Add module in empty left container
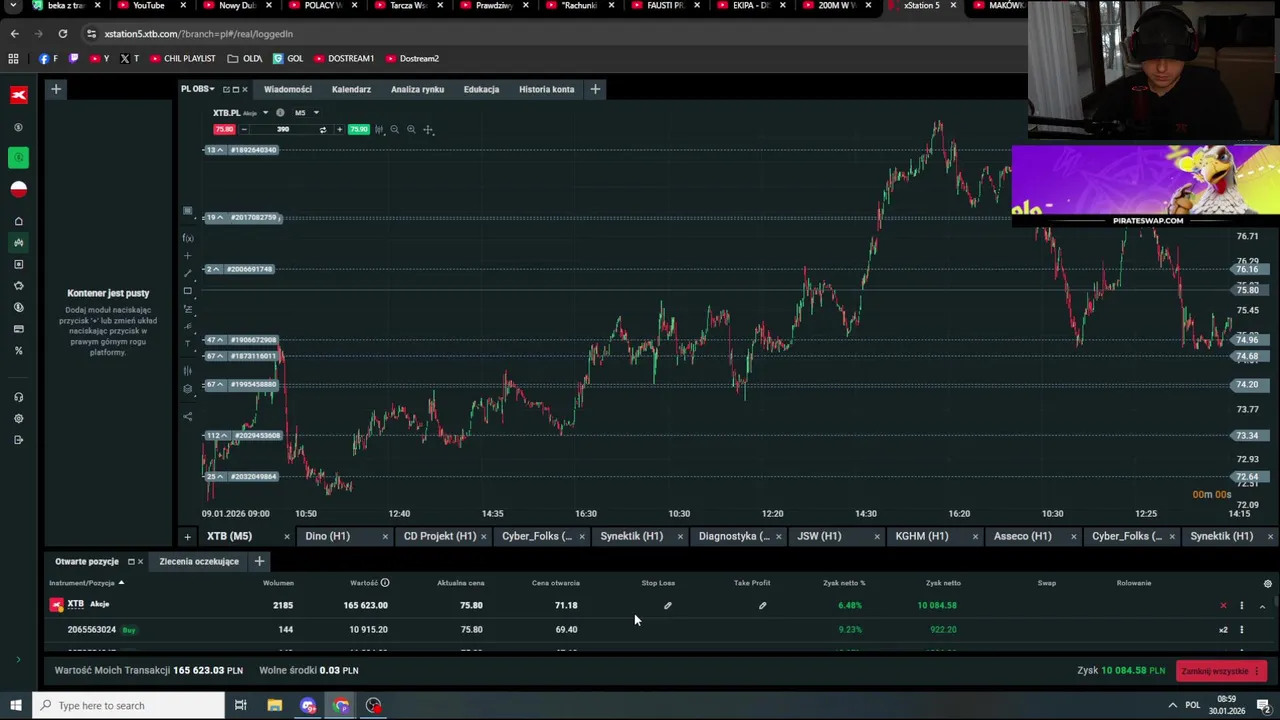Viewport: 1280px width, 720px height. pos(56,90)
